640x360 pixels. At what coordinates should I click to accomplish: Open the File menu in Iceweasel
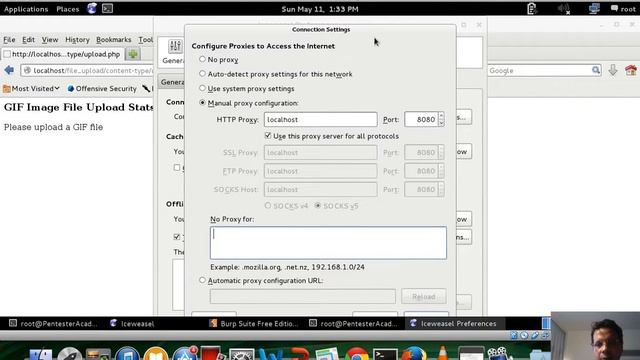(x=9, y=40)
